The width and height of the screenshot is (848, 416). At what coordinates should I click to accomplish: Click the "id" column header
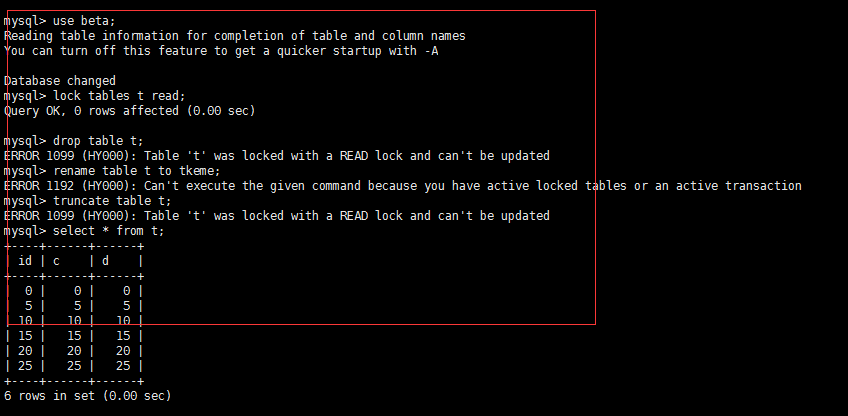pyautogui.click(x=26, y=261)
